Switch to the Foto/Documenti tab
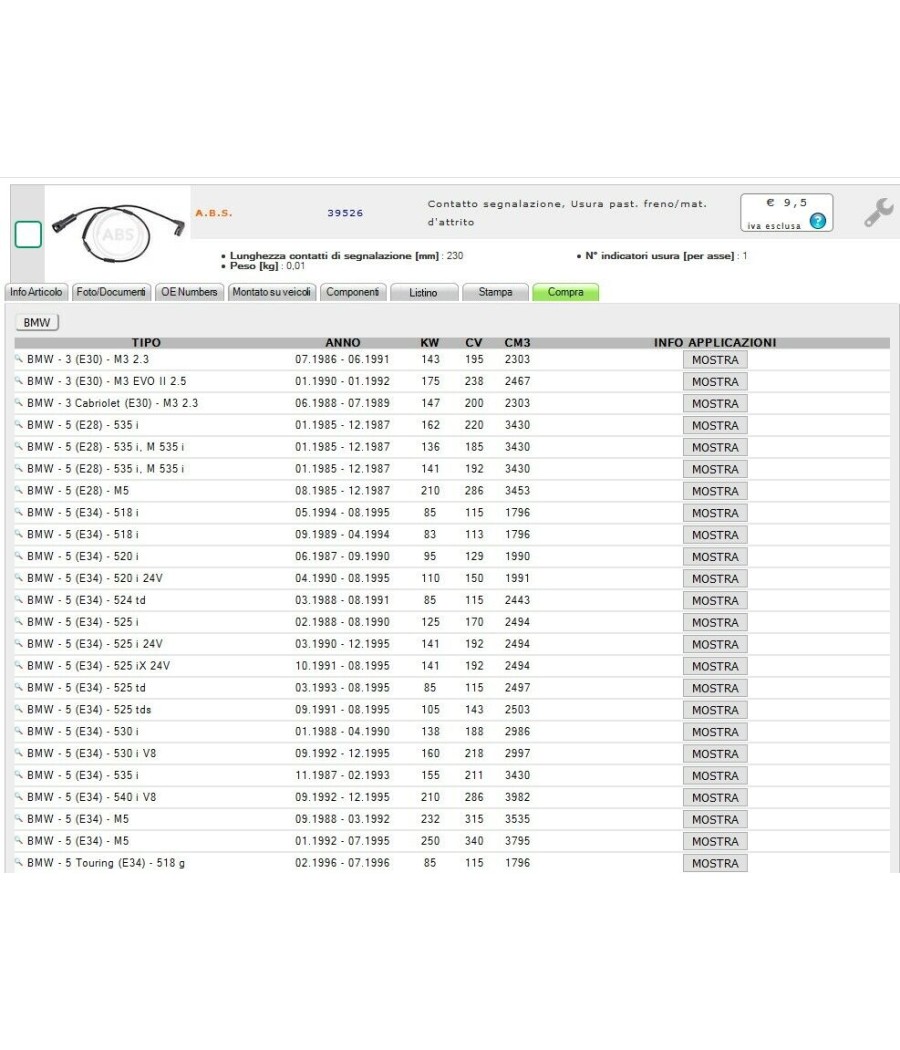Screen dimensions: 900x1050 pos(111,292)
